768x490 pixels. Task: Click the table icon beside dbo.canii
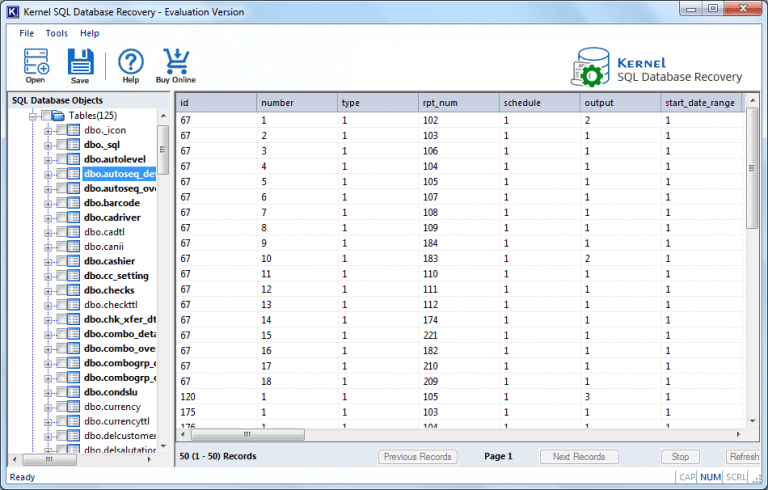click(x=73, y=246)
